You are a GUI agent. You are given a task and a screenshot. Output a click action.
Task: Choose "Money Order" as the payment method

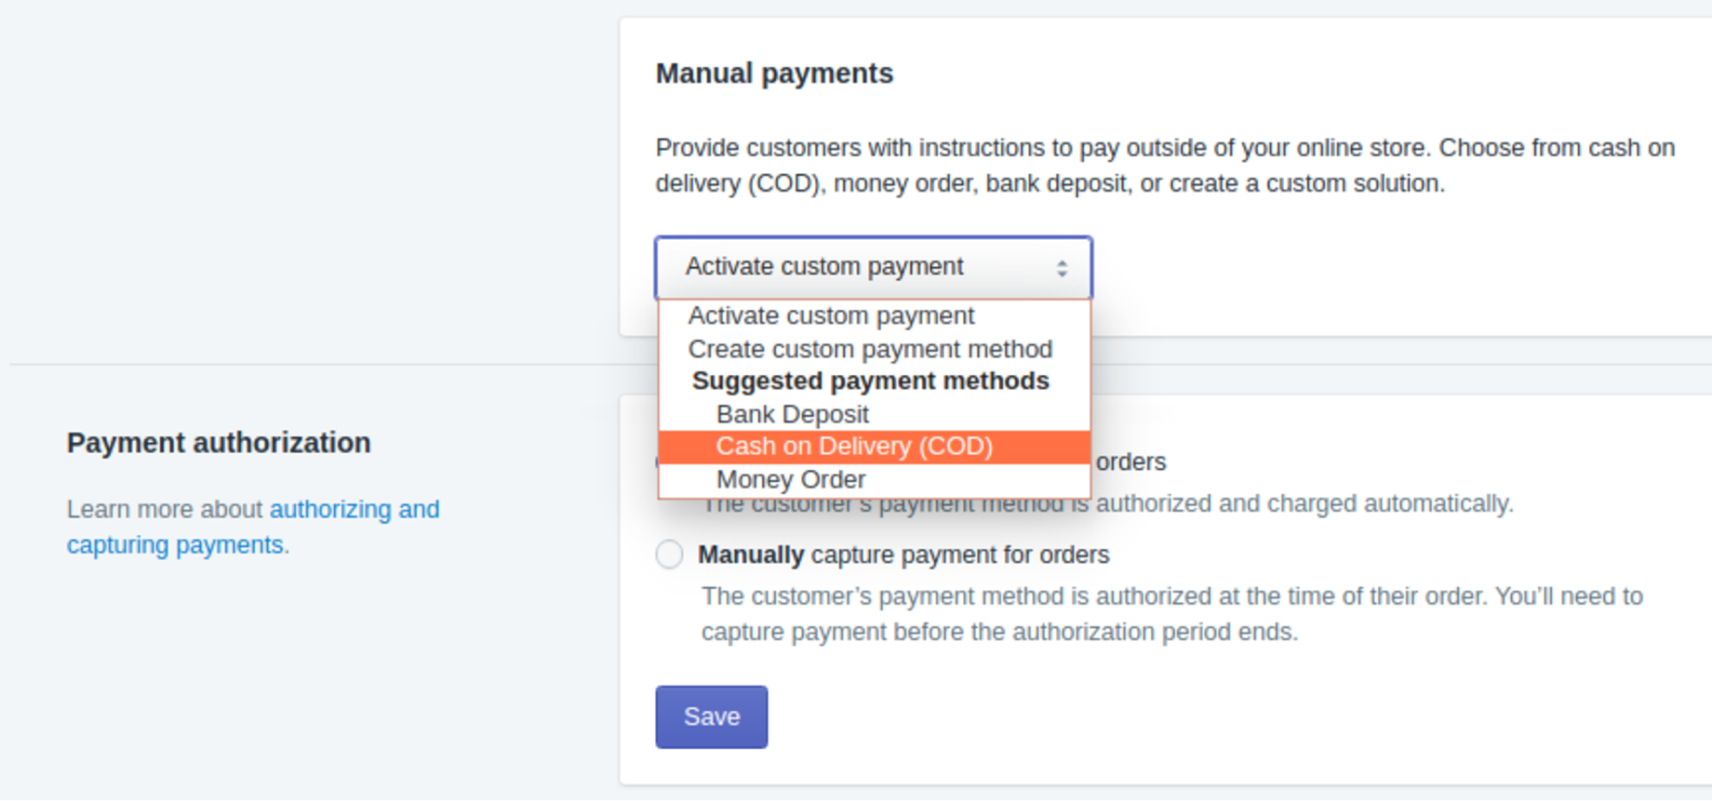coord(790,480)
